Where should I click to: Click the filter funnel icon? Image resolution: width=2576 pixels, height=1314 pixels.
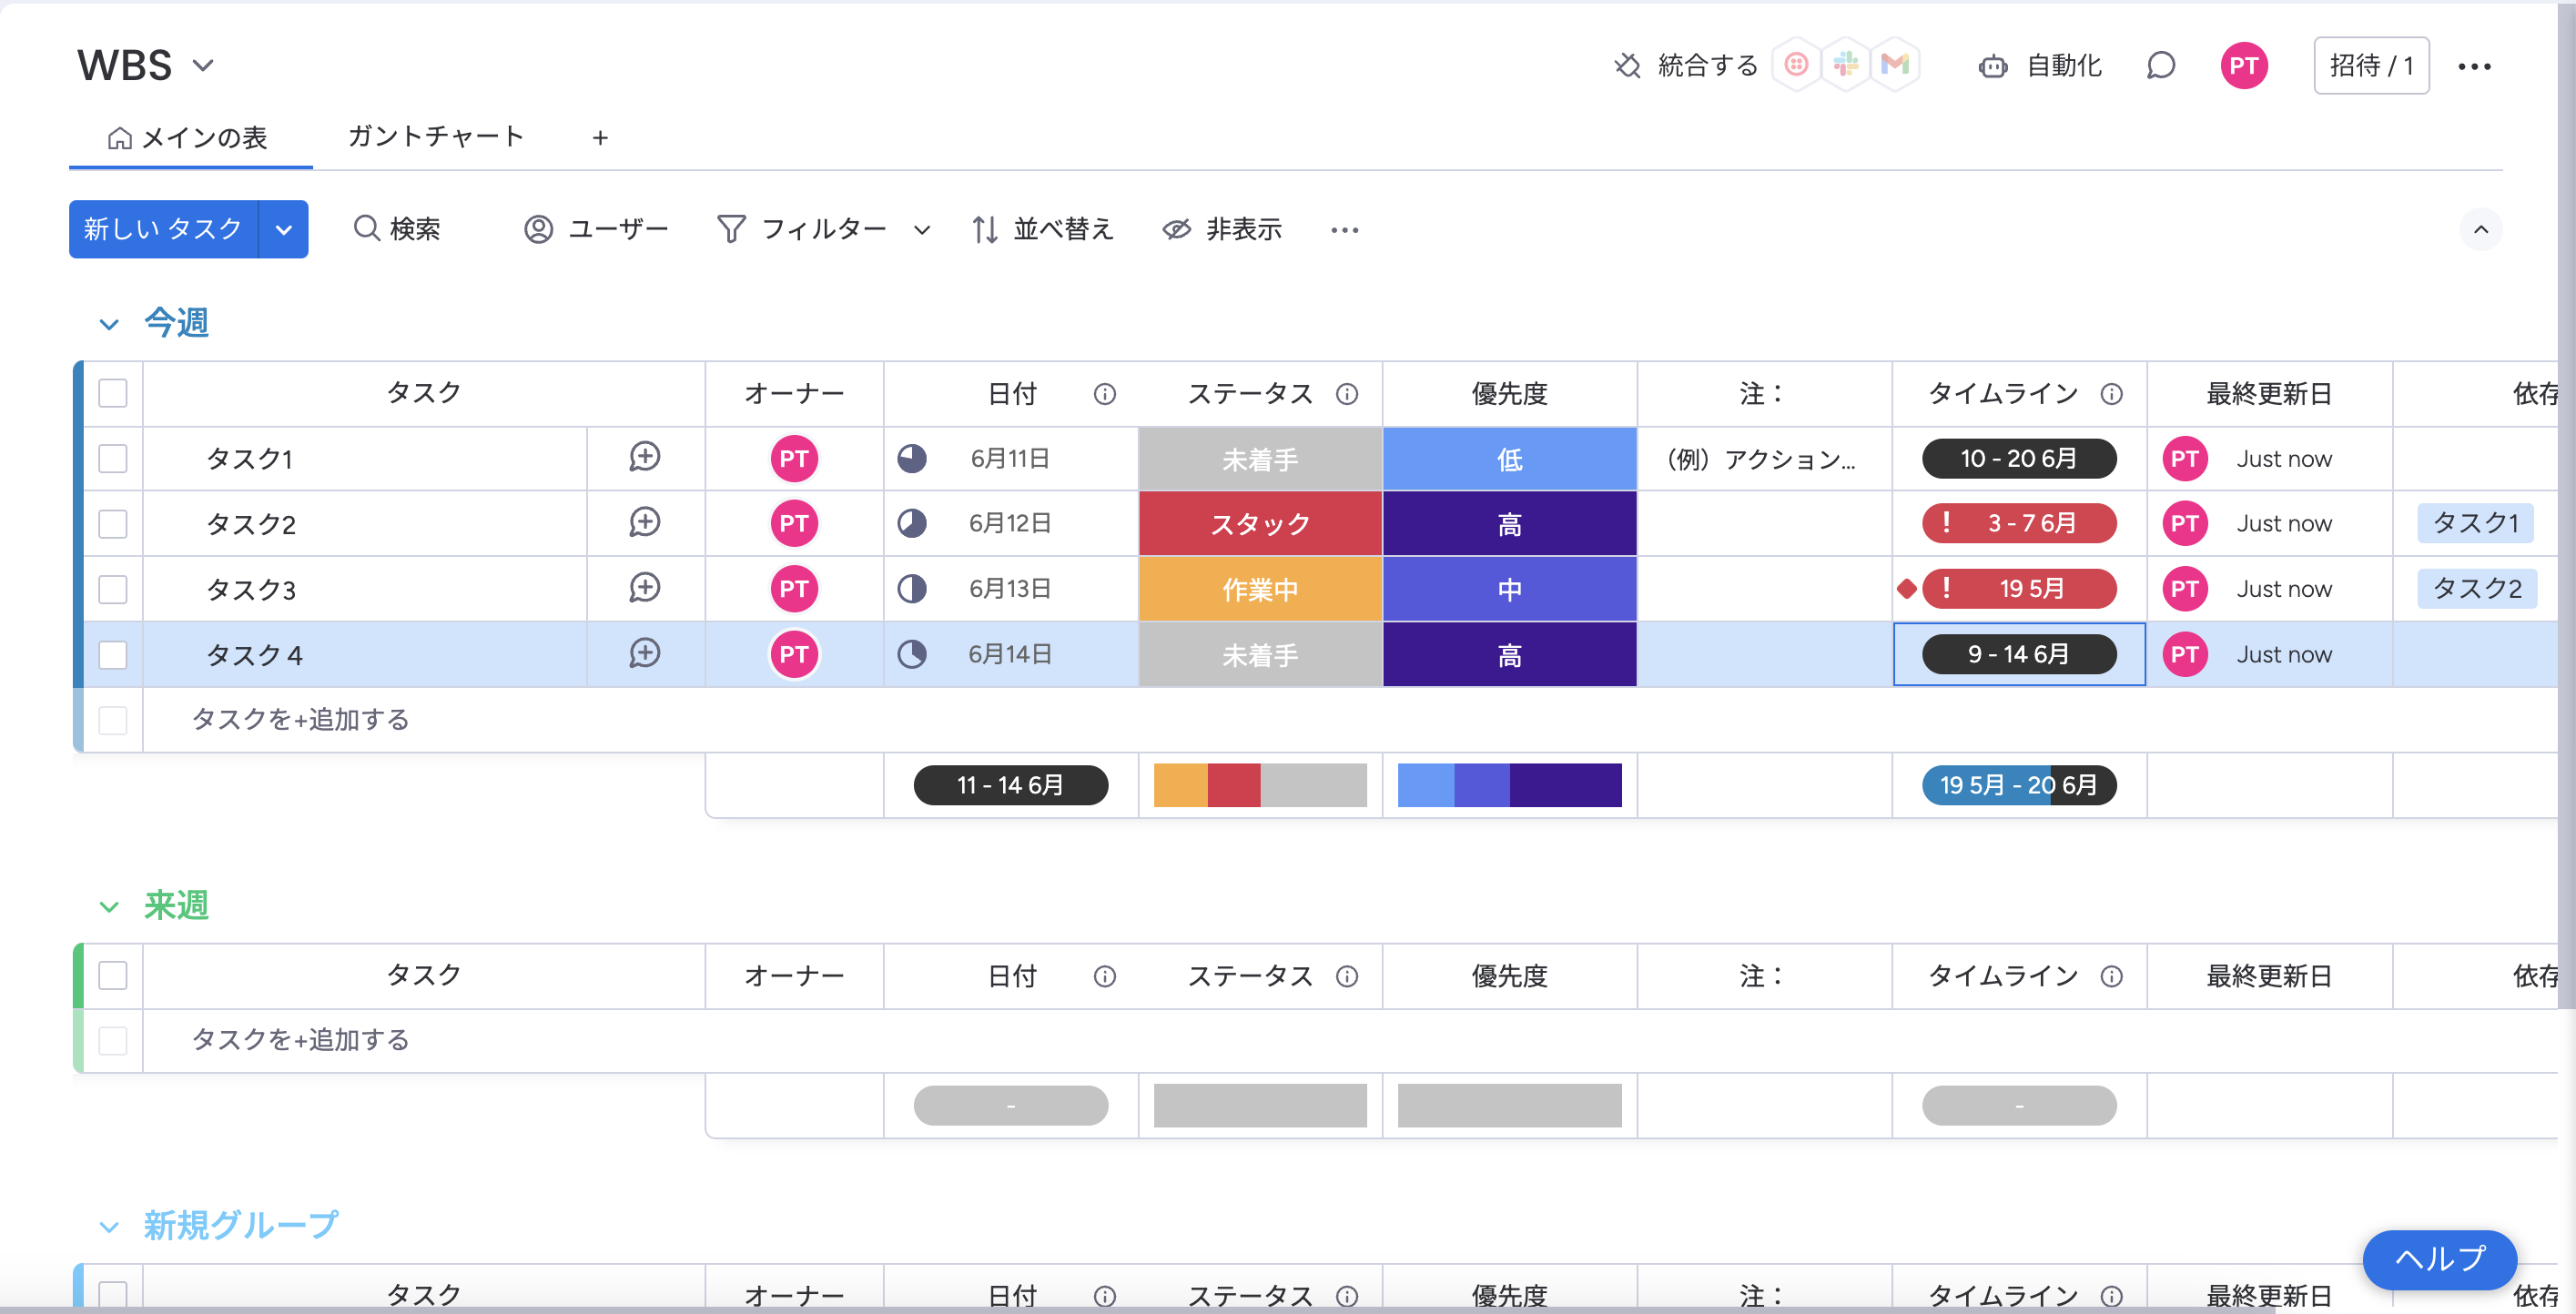[731, 229]
